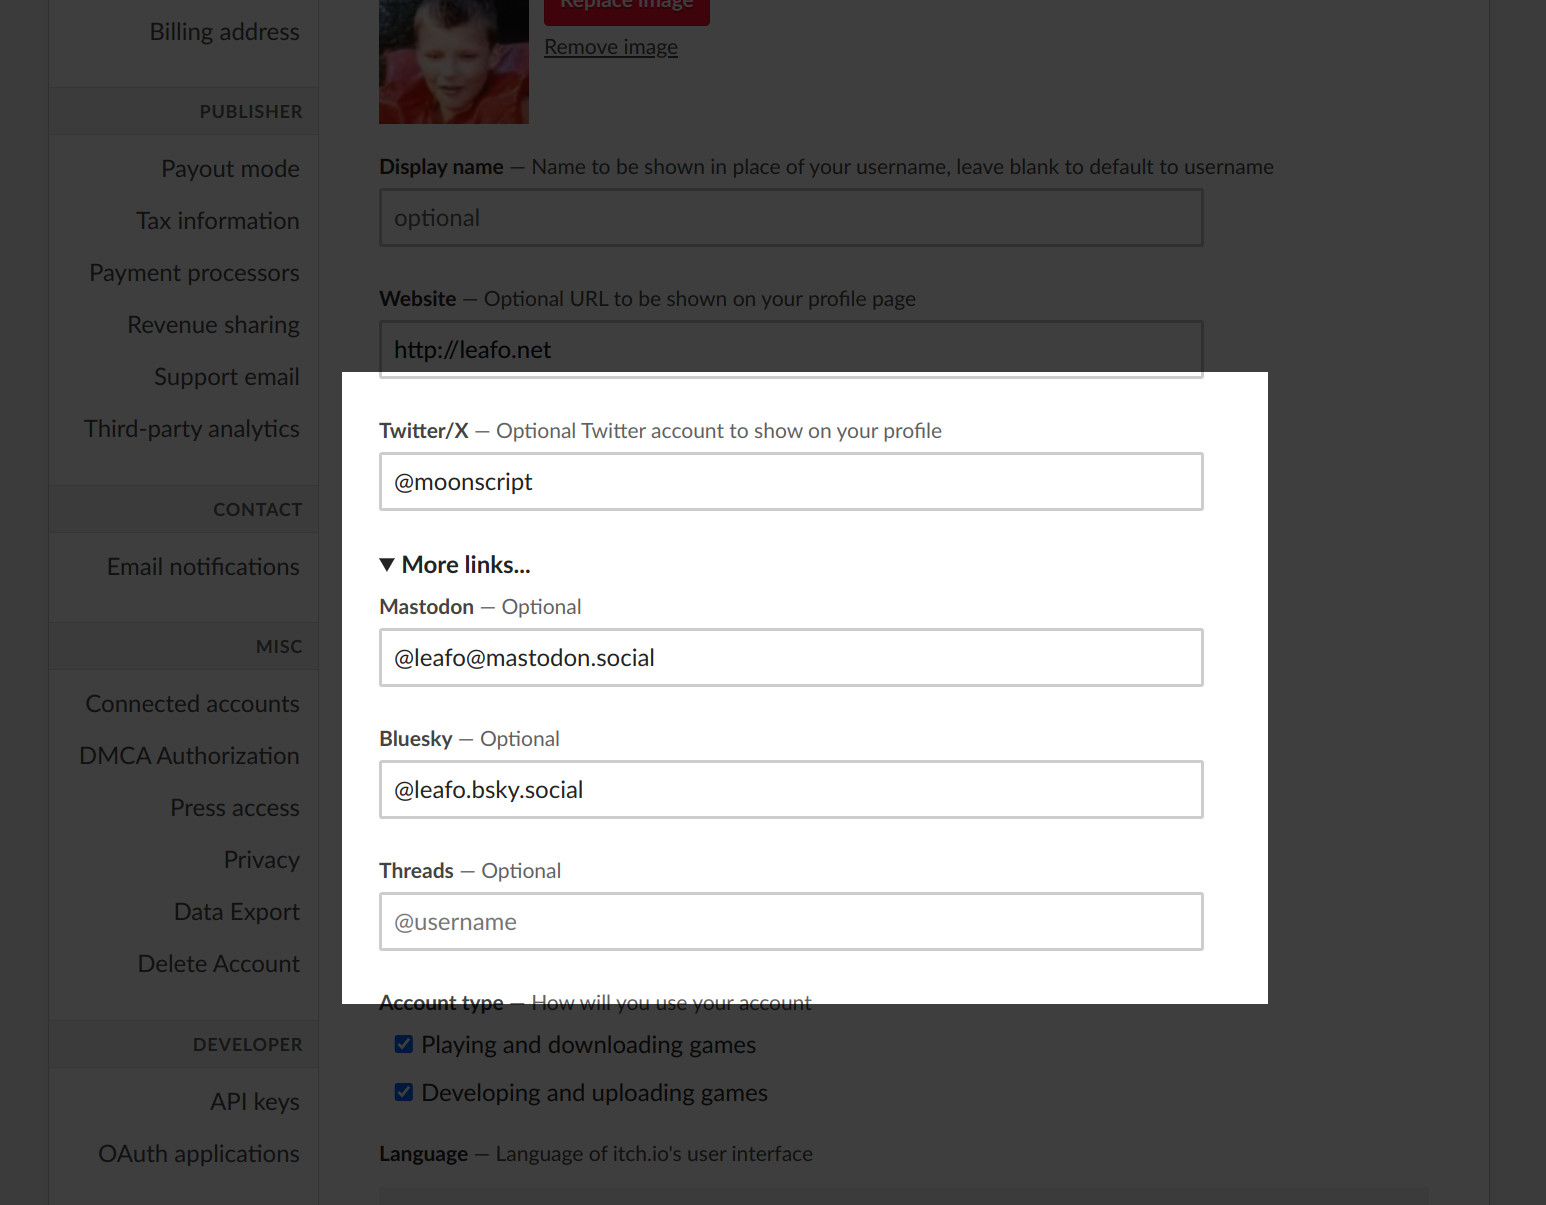Select the Mastodon handle input

point(790,658)
